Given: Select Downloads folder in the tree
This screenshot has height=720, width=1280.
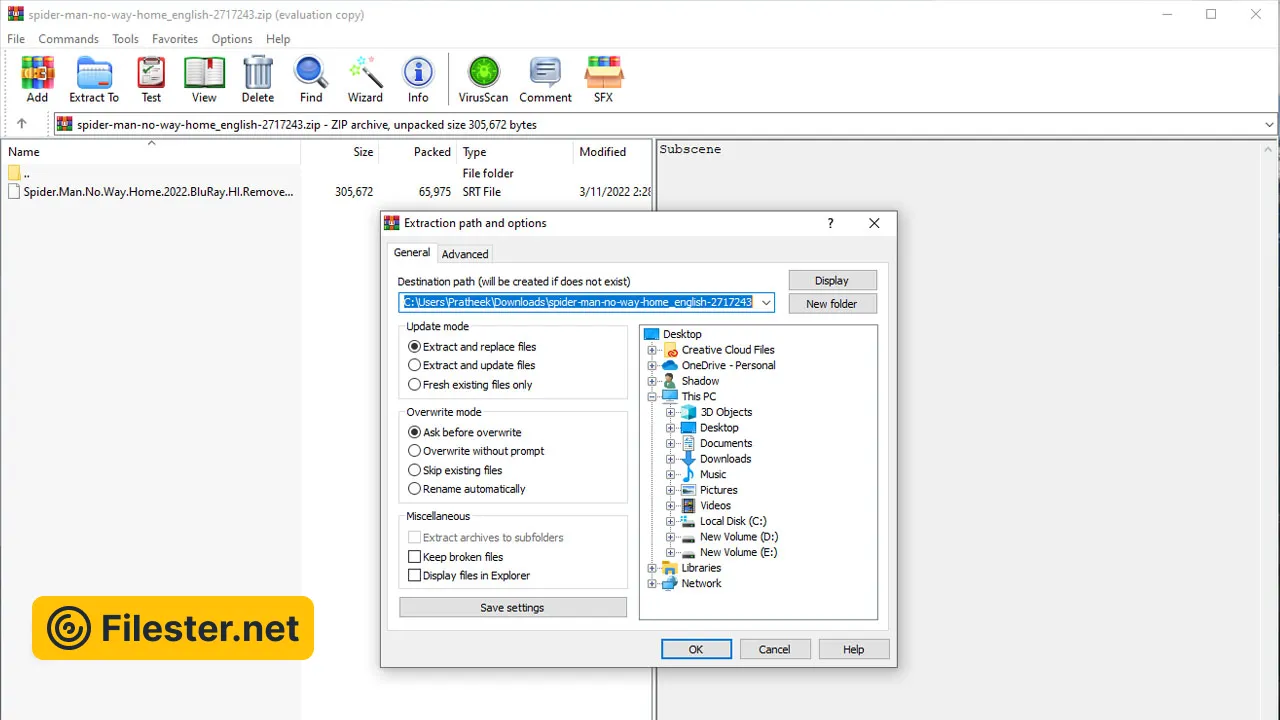Looking at the screenshot, I should tap(725, 459).
